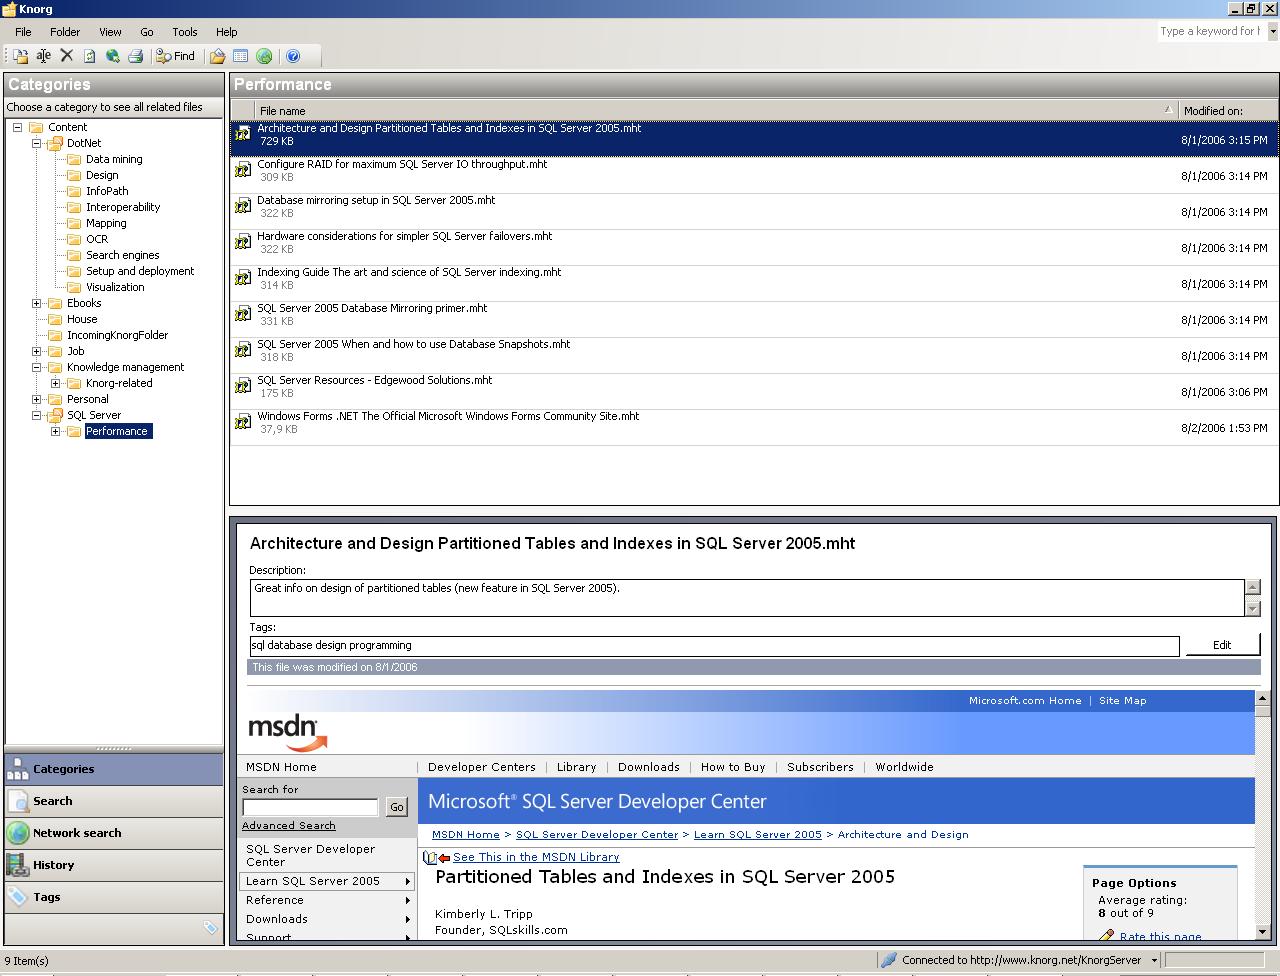Click the Find toolbar button

pyautogui.click(x=176, y=56)
